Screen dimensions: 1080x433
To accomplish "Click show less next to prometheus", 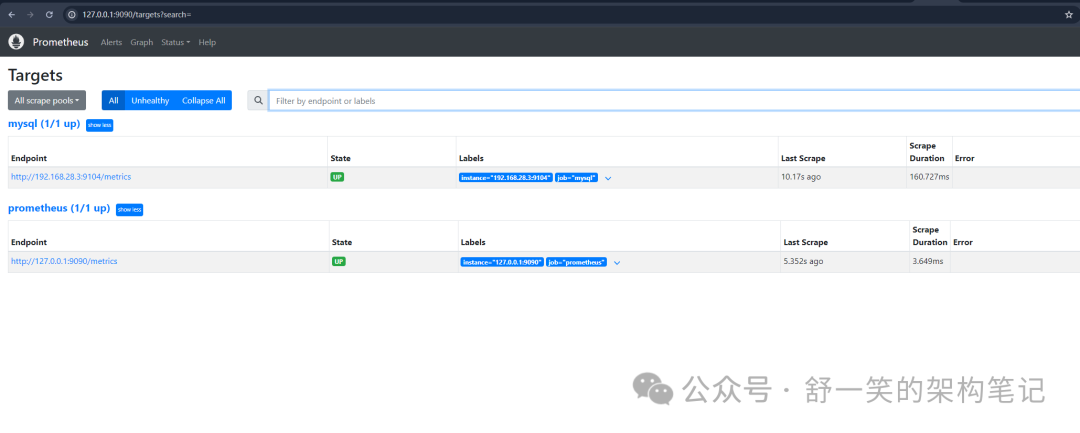I will tap(129, 209).
